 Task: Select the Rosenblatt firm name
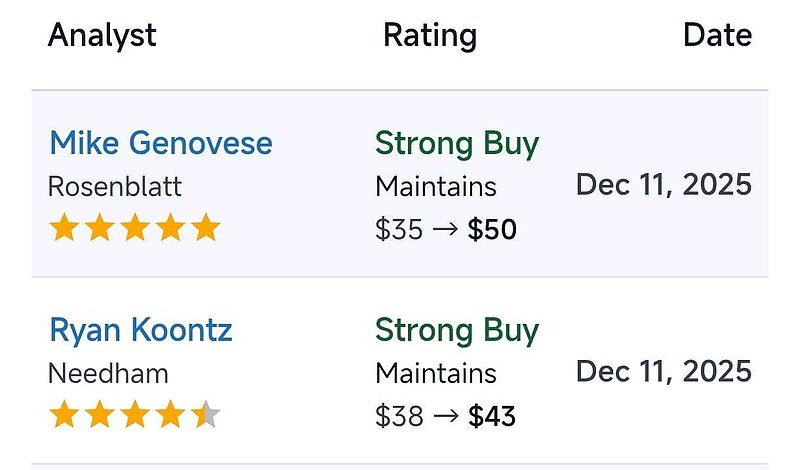tap(115, 187)
